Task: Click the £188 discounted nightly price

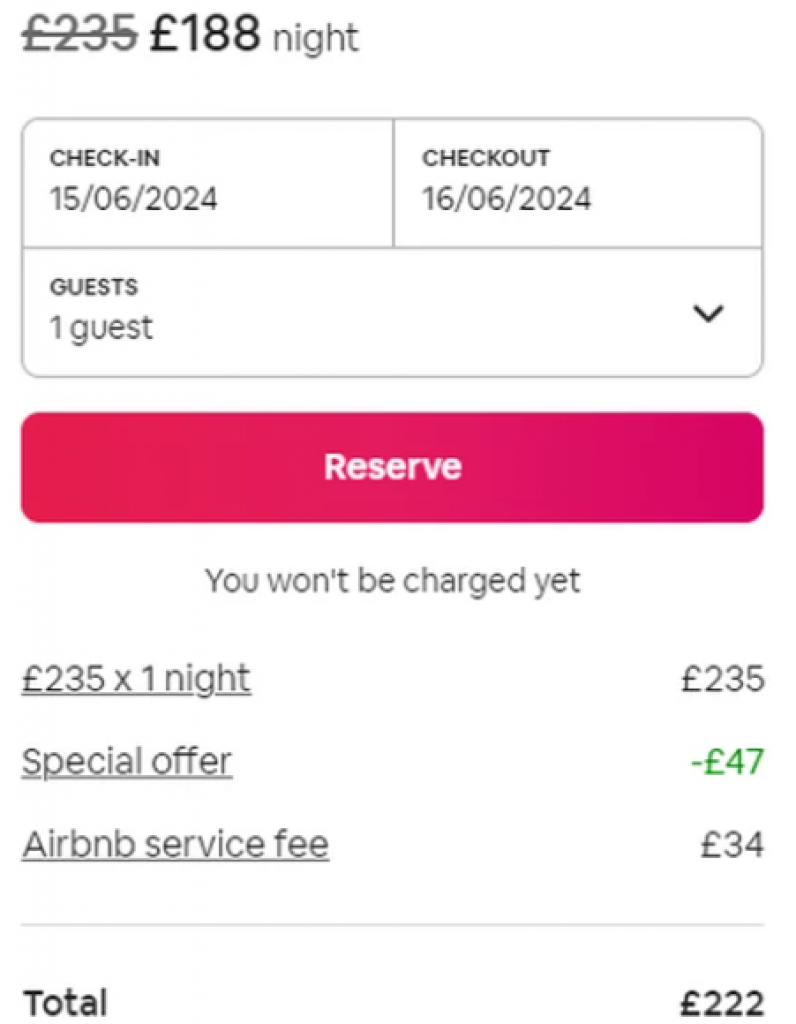Action: click(205, 34)
